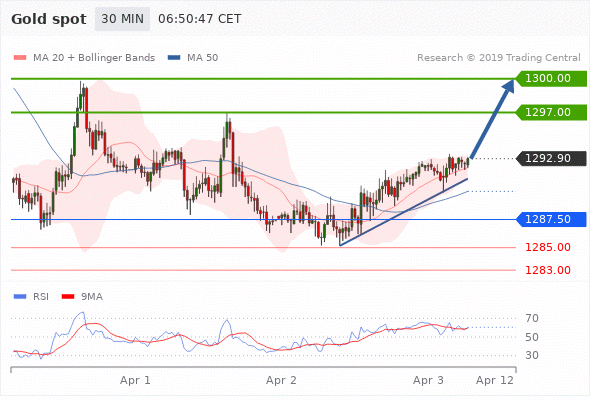Click the blue RSI legend swatch
The height and width of the screenshot is (400, 590).
[x=20, y=297]
